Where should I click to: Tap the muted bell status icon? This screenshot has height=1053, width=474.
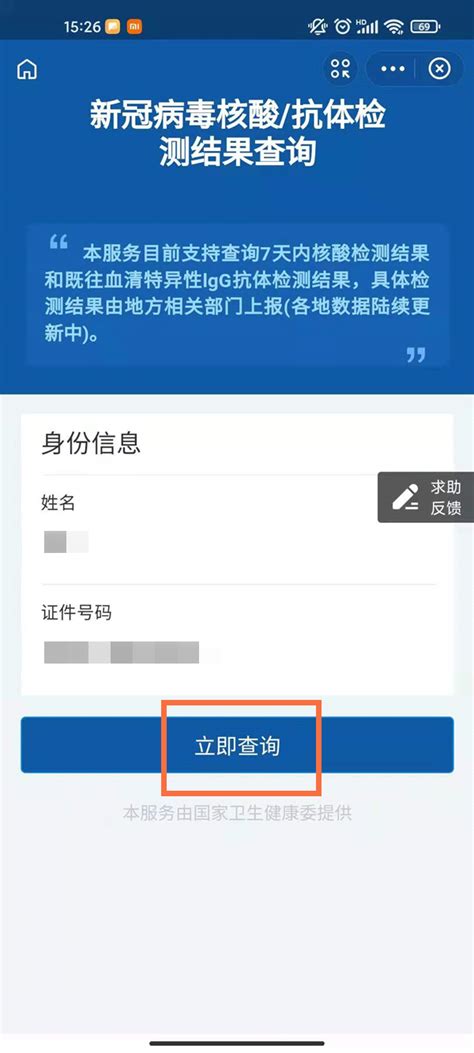tap(317, 27)
